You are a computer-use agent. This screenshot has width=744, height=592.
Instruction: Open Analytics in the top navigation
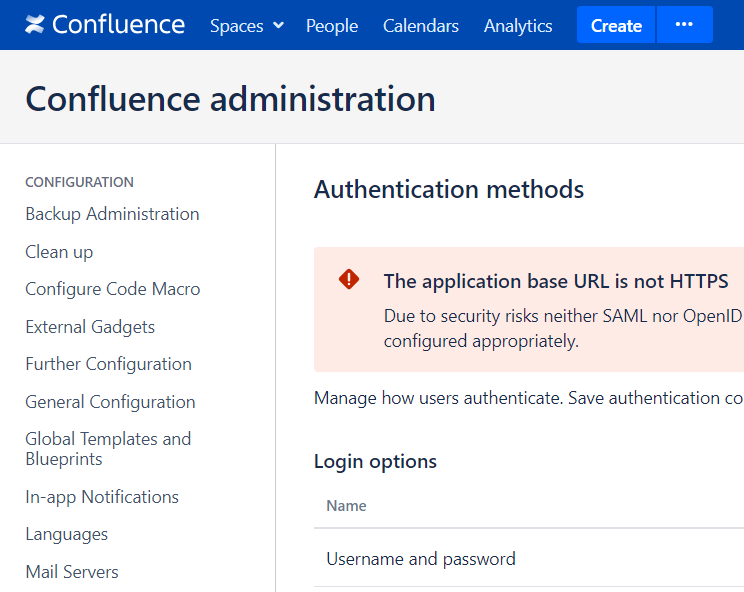click(x=518, y=26)
